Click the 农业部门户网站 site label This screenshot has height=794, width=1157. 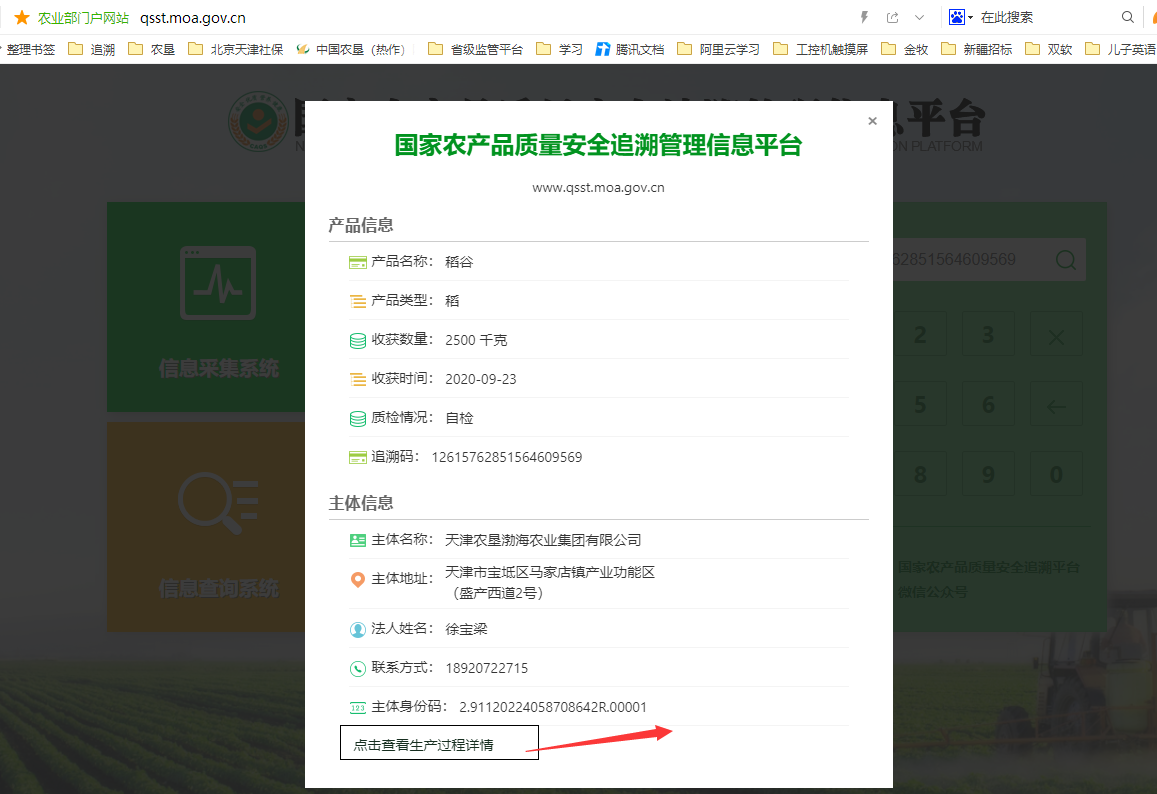point(83,18)
